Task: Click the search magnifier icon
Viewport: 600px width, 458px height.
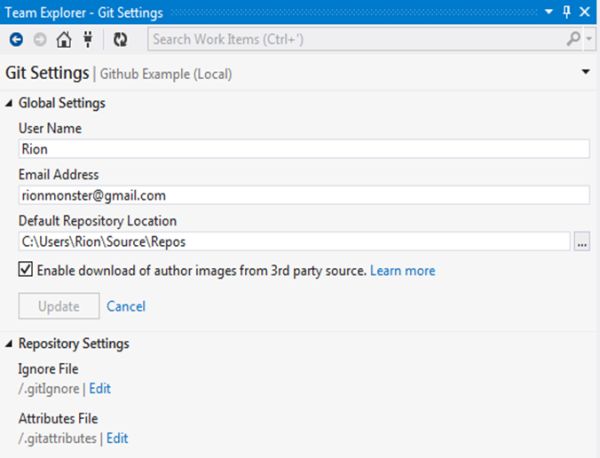Action: click(572, 40)
